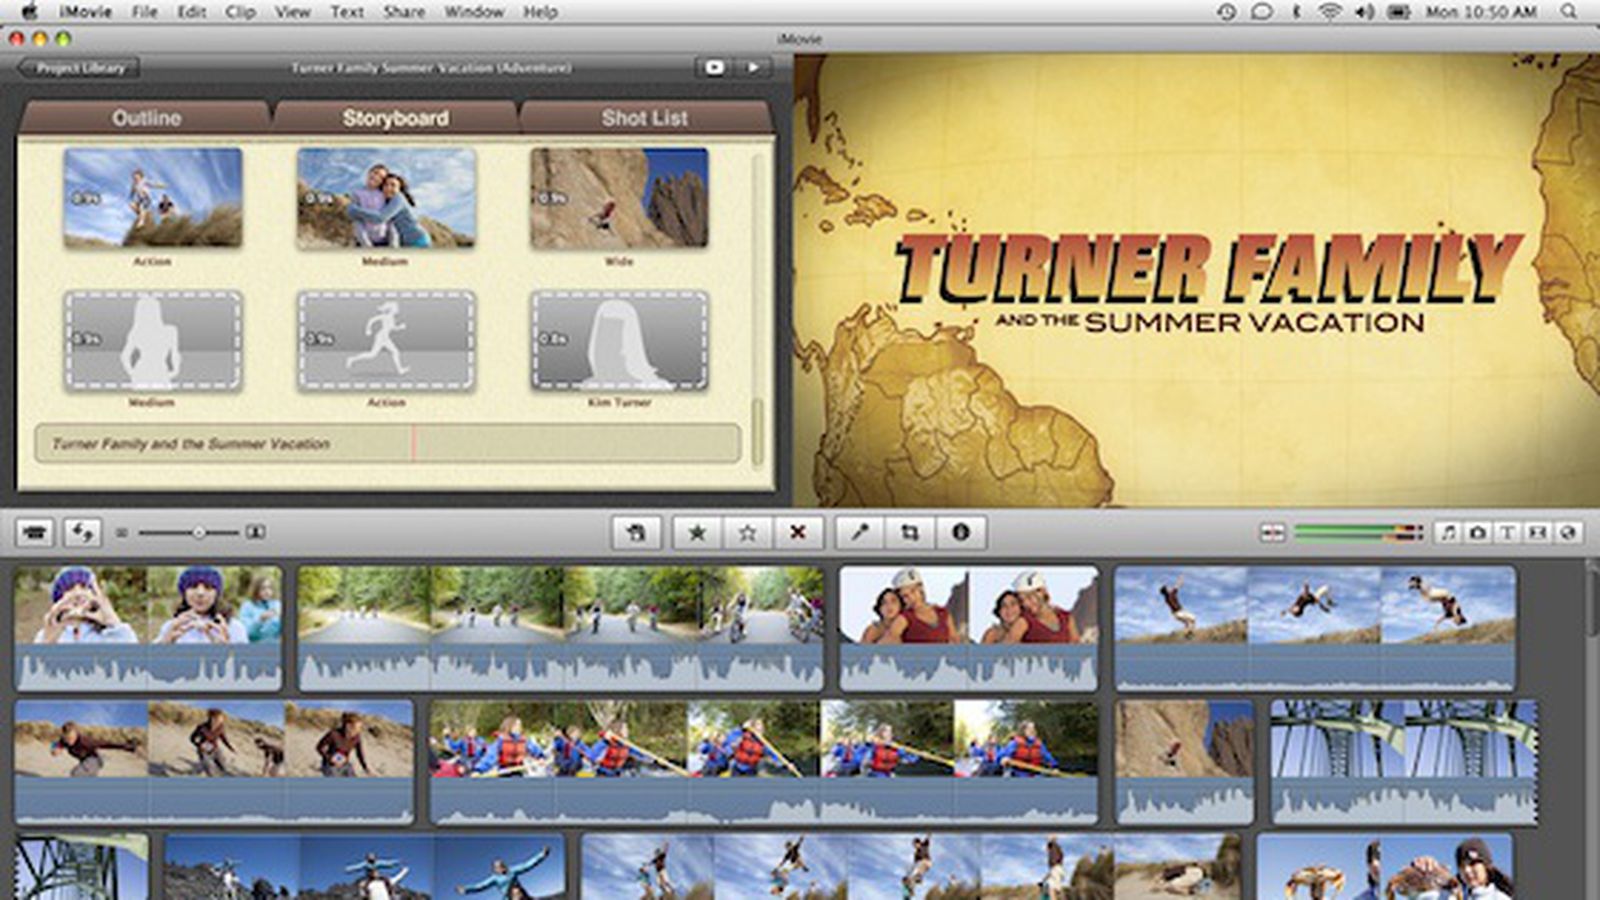
Task: Select event clip of cyclists on forest road
Action: 561,628
